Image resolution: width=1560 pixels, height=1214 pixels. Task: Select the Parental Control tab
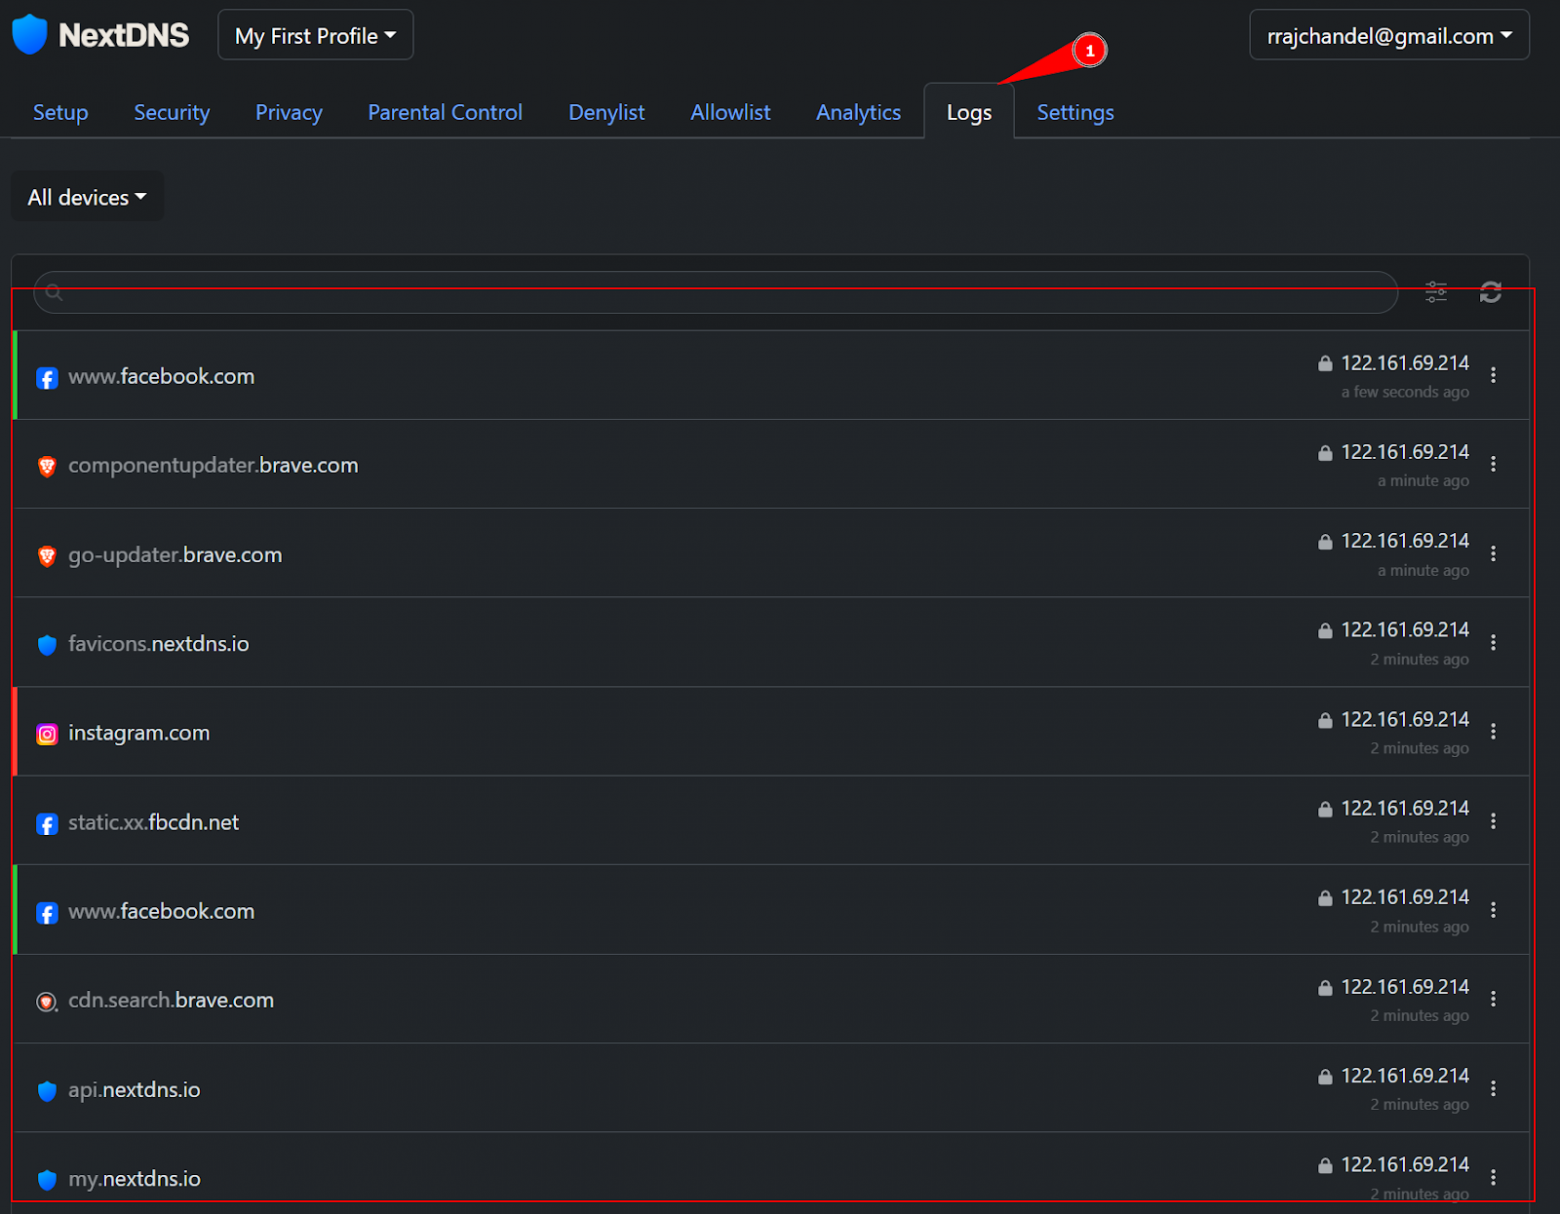click(445, 112)
